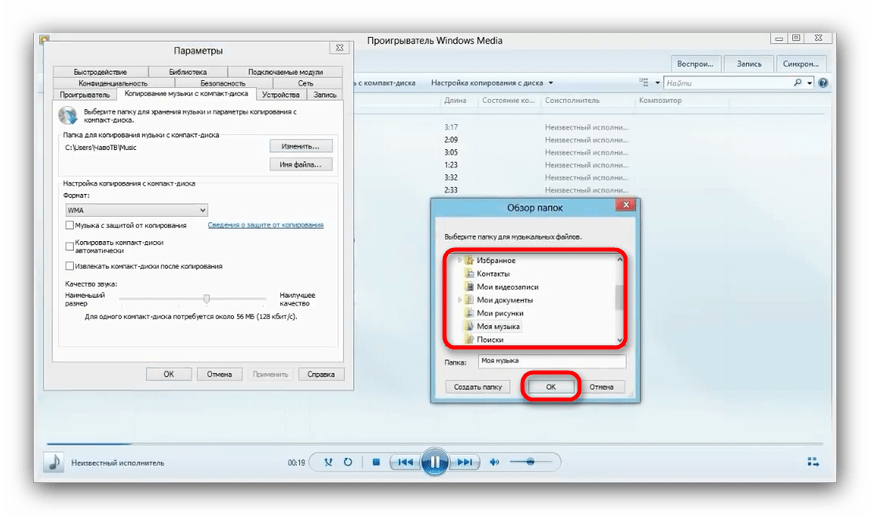The image size is (870, 516).
Task: Click the audio quality slider thumb
Action: (x=206, y=299)
